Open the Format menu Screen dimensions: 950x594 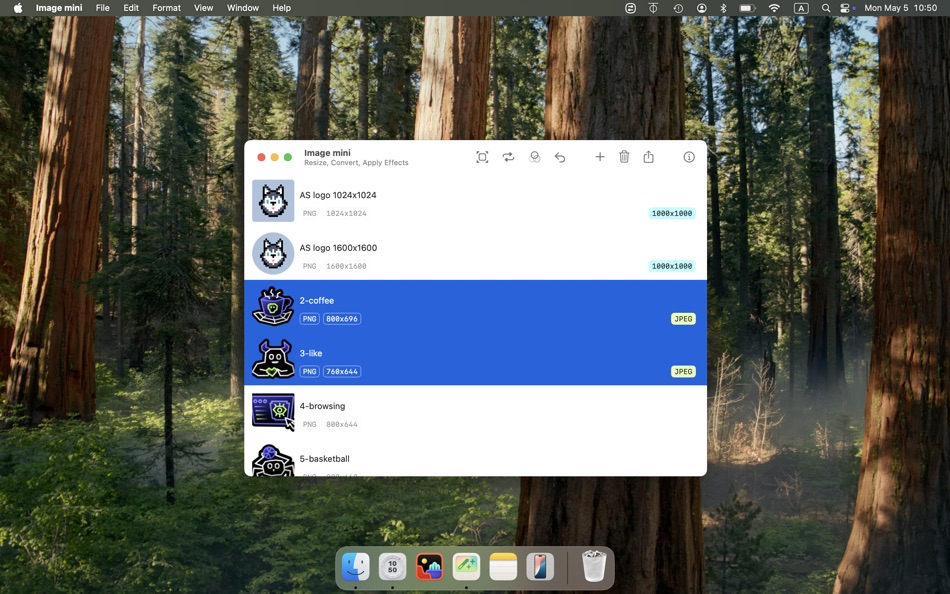[167, 8]
